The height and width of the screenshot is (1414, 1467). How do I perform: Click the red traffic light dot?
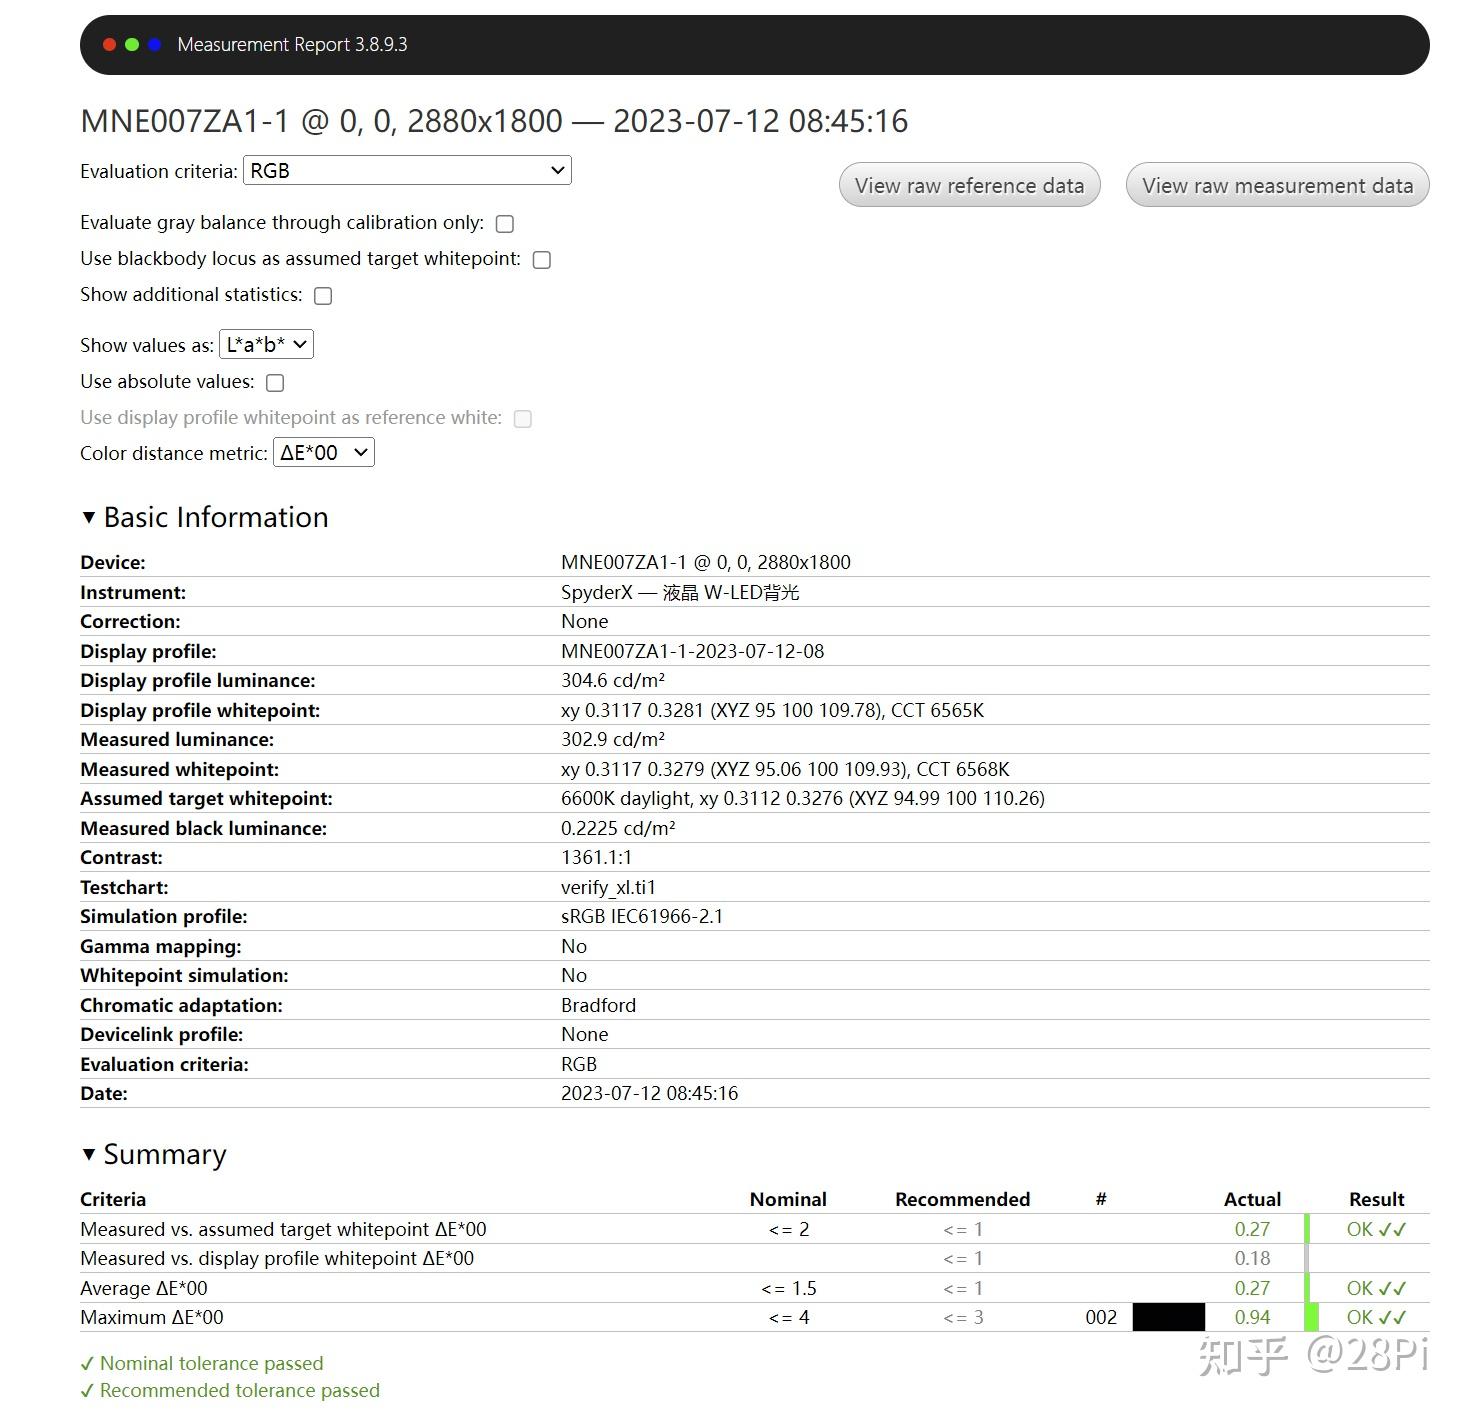108,44
